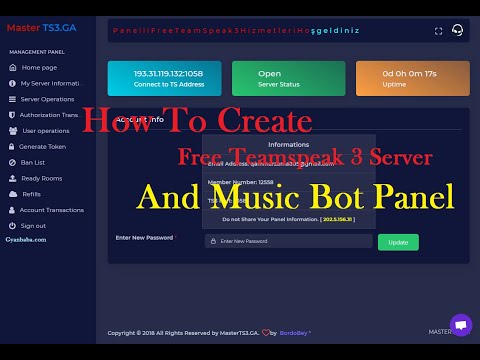Open the purple chat bubble widget
The image size is (480, 360).
pyautogui.click(x=461, y=325)
